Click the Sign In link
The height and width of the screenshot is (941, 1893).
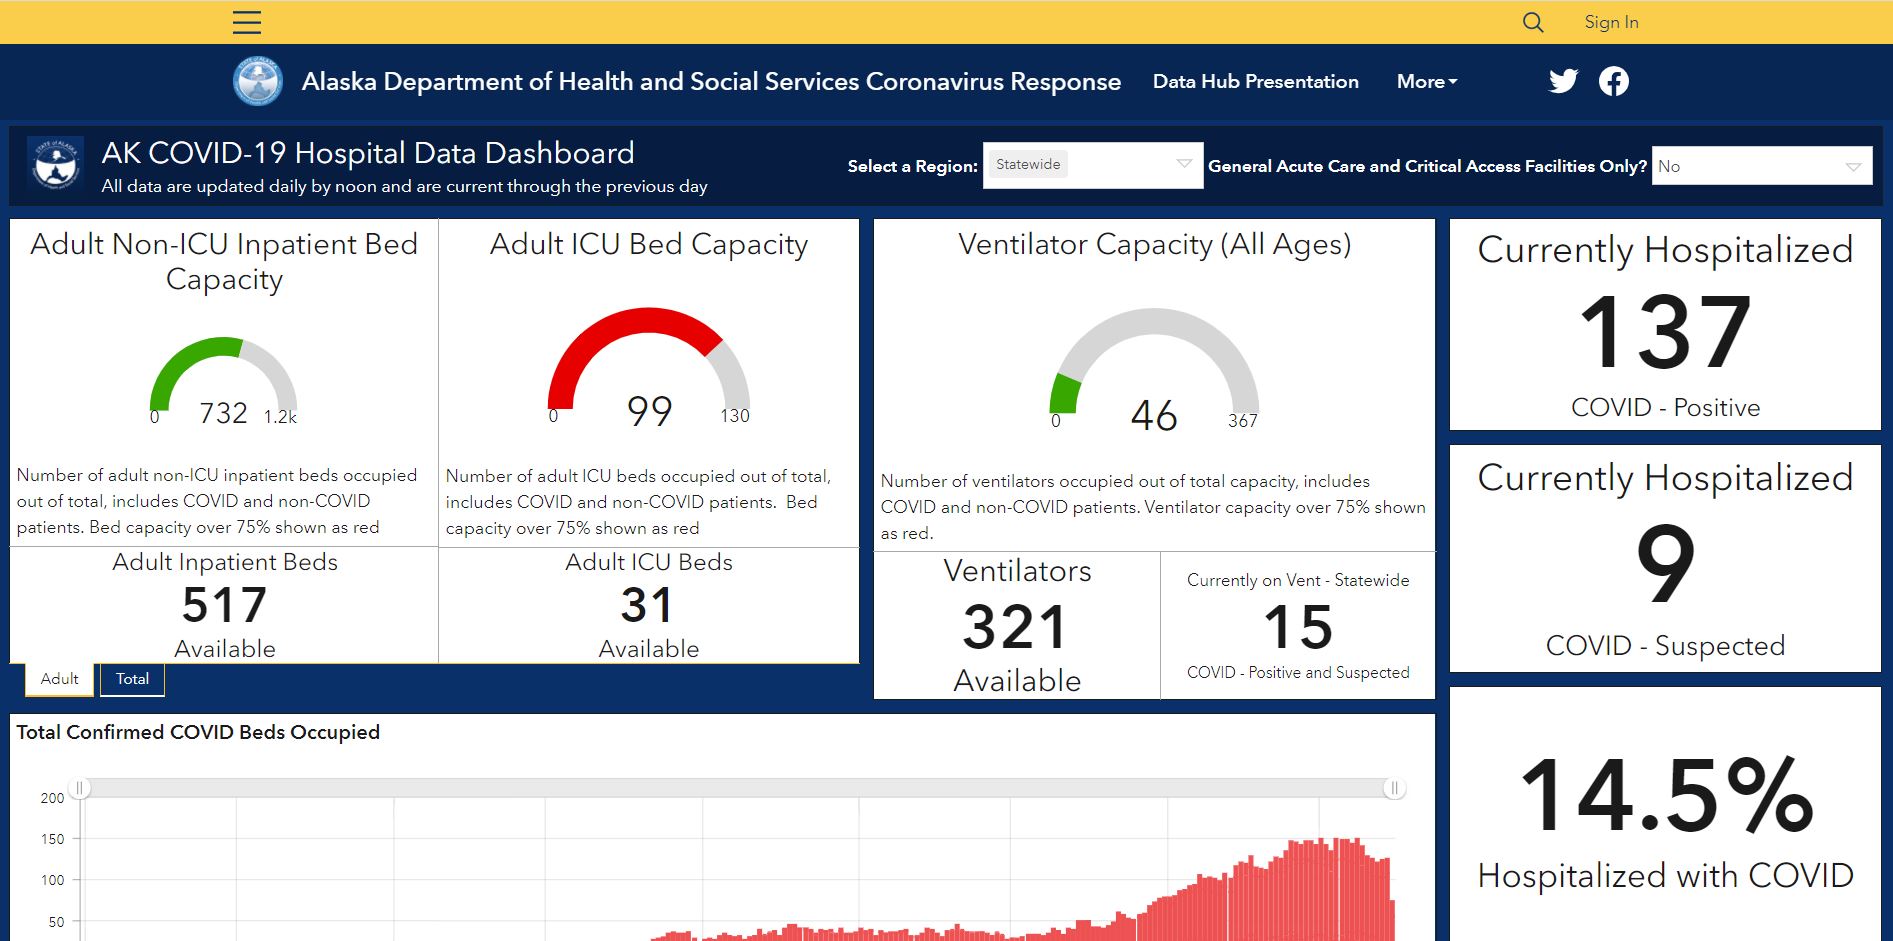(x=1611, y=22)
